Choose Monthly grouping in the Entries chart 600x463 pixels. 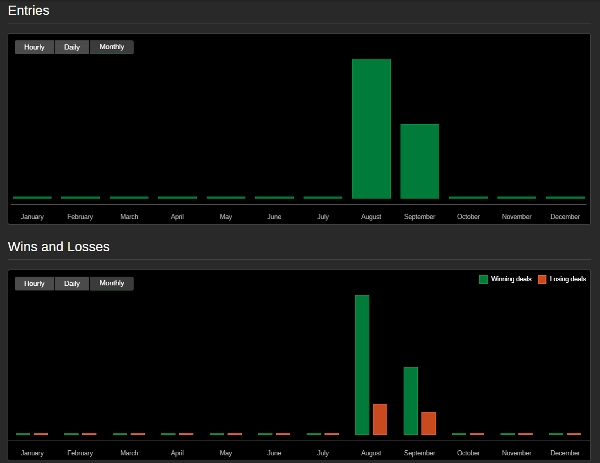coord(111,47)
